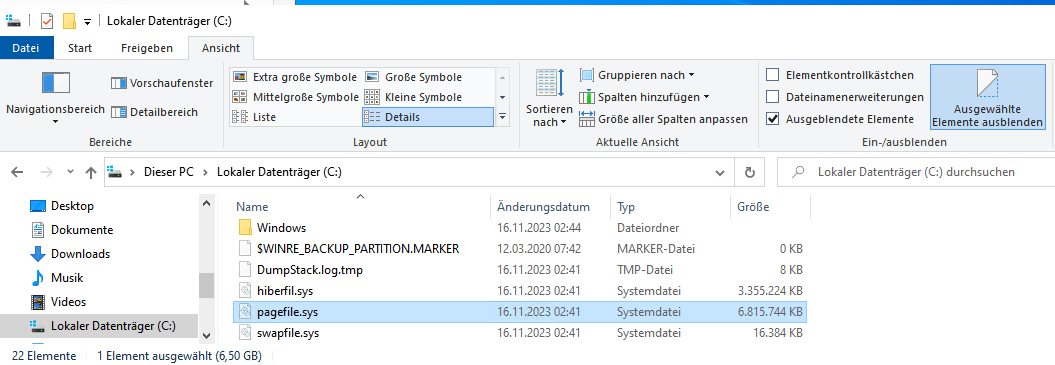Image resolution: width=1055 pixels, height=365 pixels.
Task: Click 6.815.744 KB size of pagefile.sys
Action: (770, 312)
